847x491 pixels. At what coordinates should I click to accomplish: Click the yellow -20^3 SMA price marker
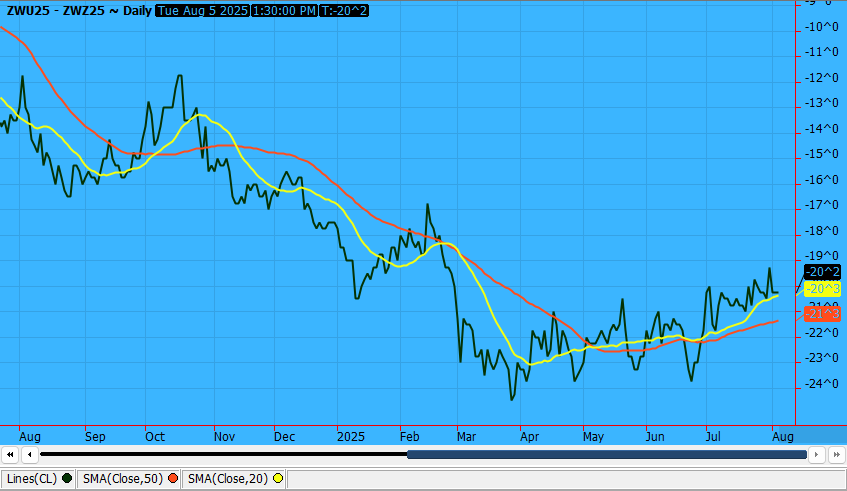(x=822, y=289)
